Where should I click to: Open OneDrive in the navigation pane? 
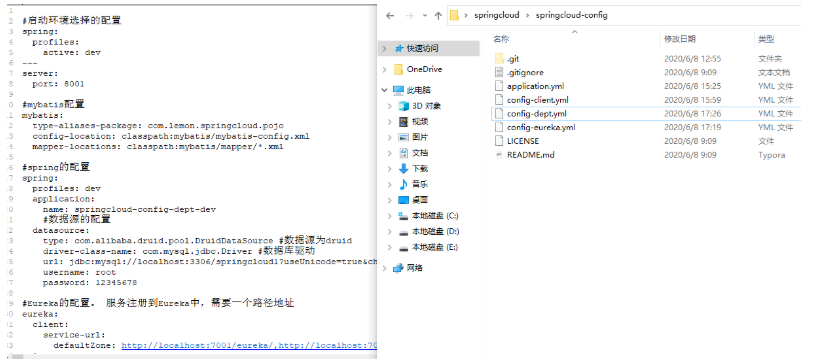(x=424, y=69)
